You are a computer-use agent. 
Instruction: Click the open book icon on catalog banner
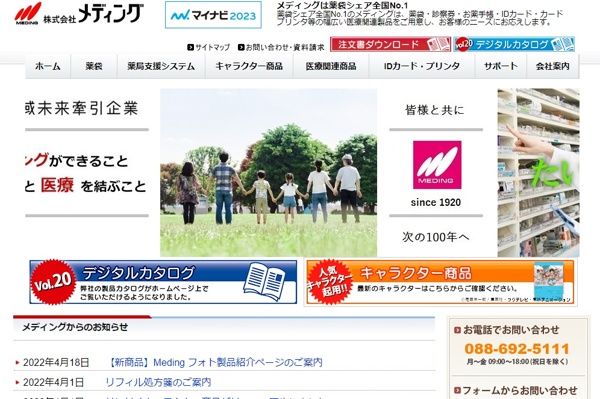(x=264, y=281)
